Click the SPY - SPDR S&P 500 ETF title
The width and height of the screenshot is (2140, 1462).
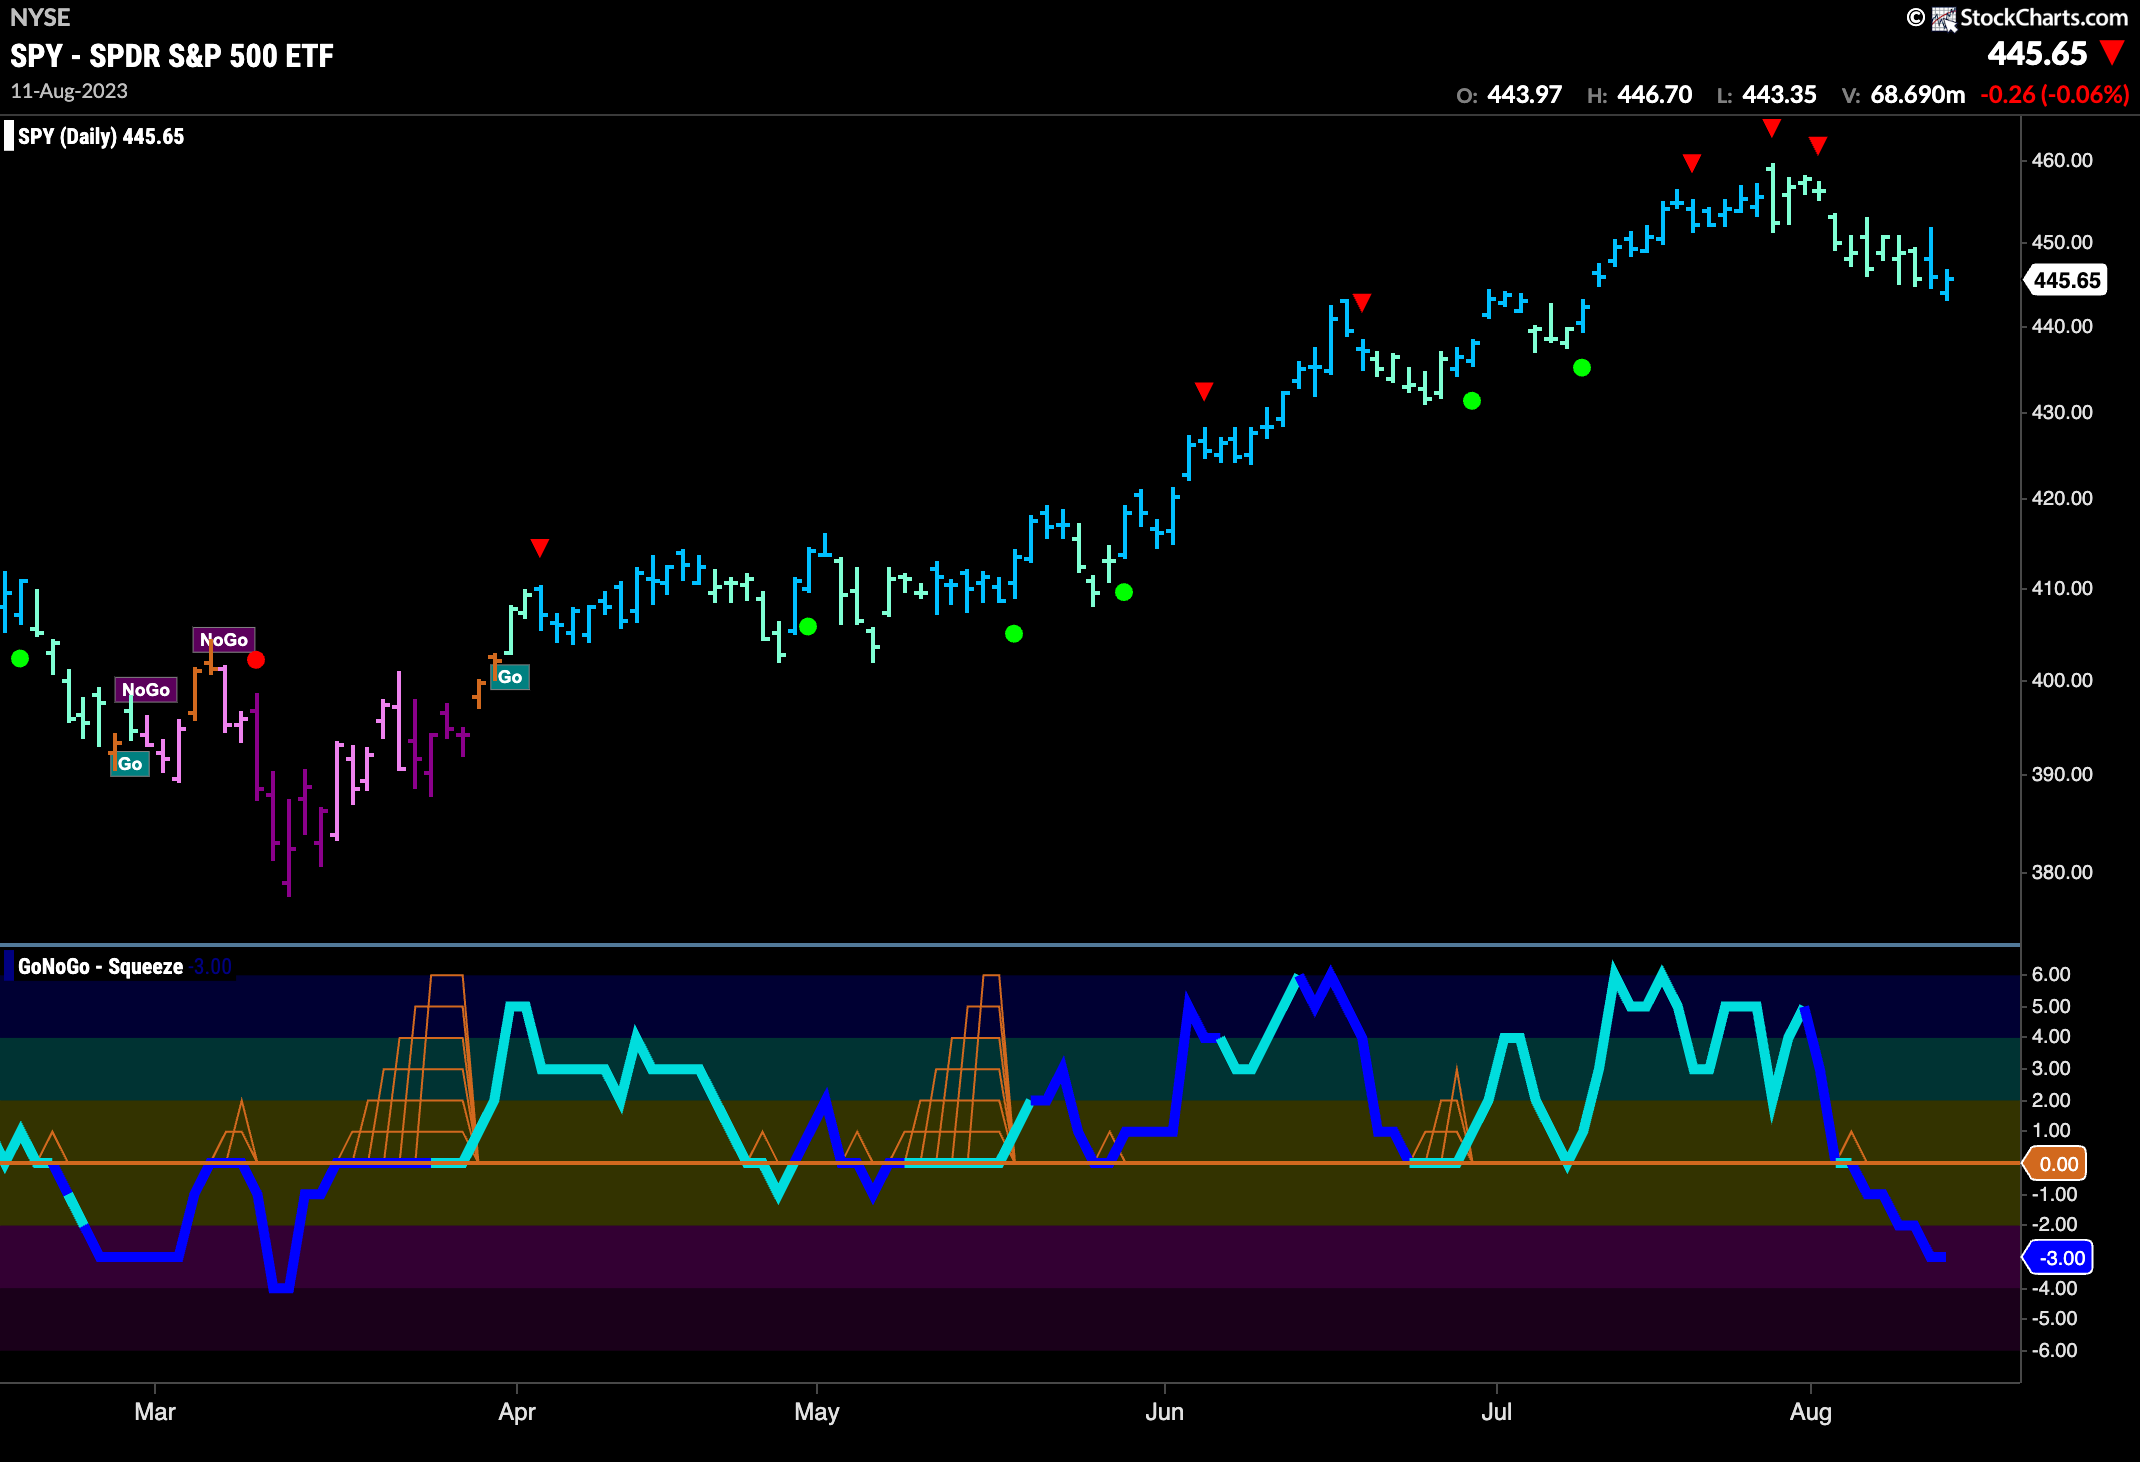click(172, 56)
